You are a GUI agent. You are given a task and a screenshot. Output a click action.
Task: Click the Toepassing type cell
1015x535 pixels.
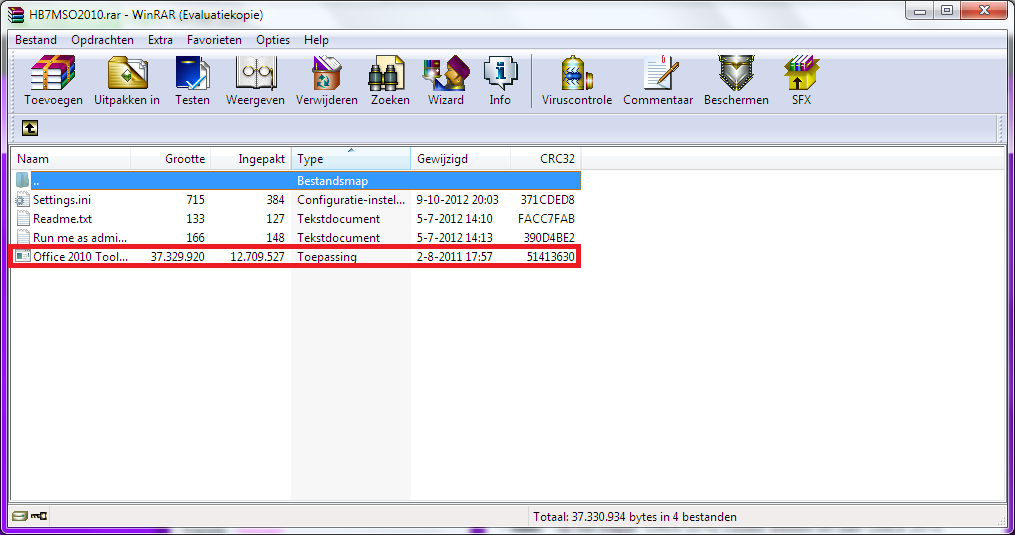click(x=327, y=256)
